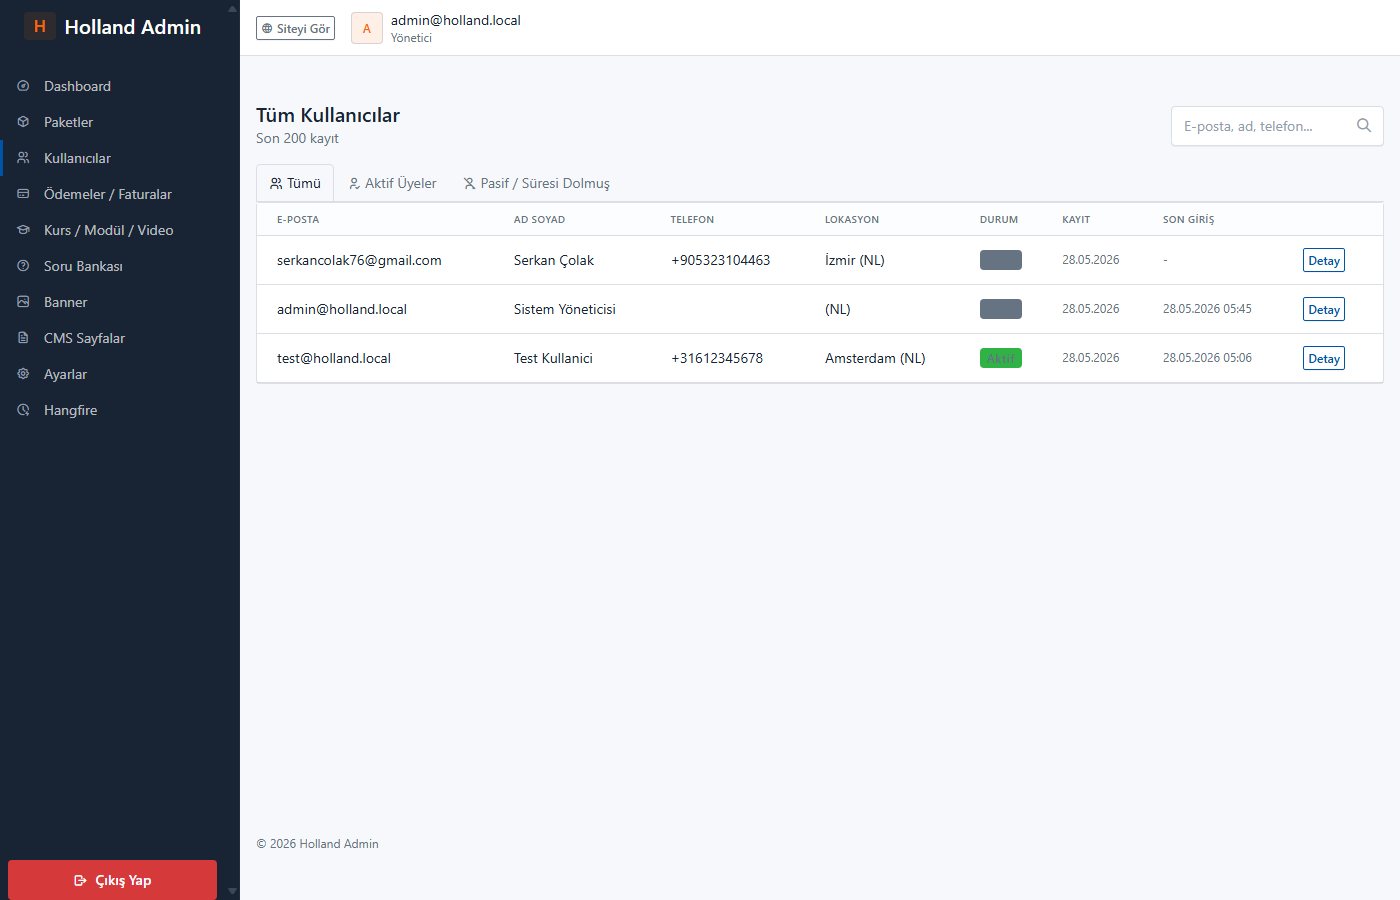Open Kurs / Modül / Video section
Screen dimensions: 1400x900
click(120, 230)
